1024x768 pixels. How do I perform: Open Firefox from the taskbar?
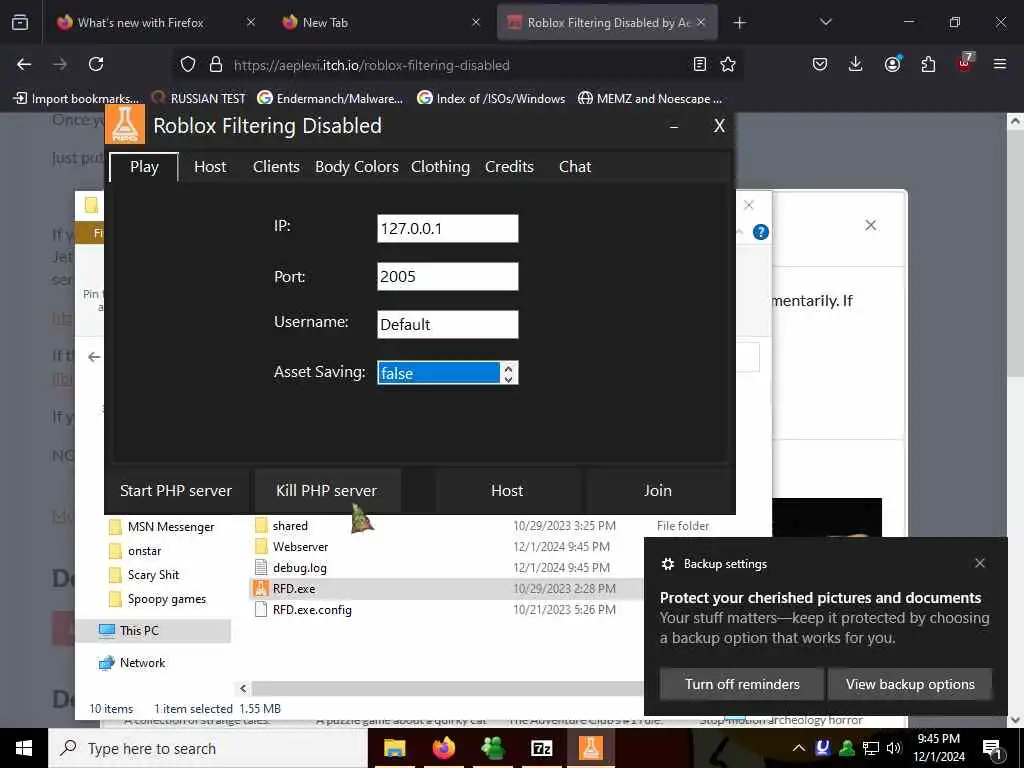[x=443, y=748]
